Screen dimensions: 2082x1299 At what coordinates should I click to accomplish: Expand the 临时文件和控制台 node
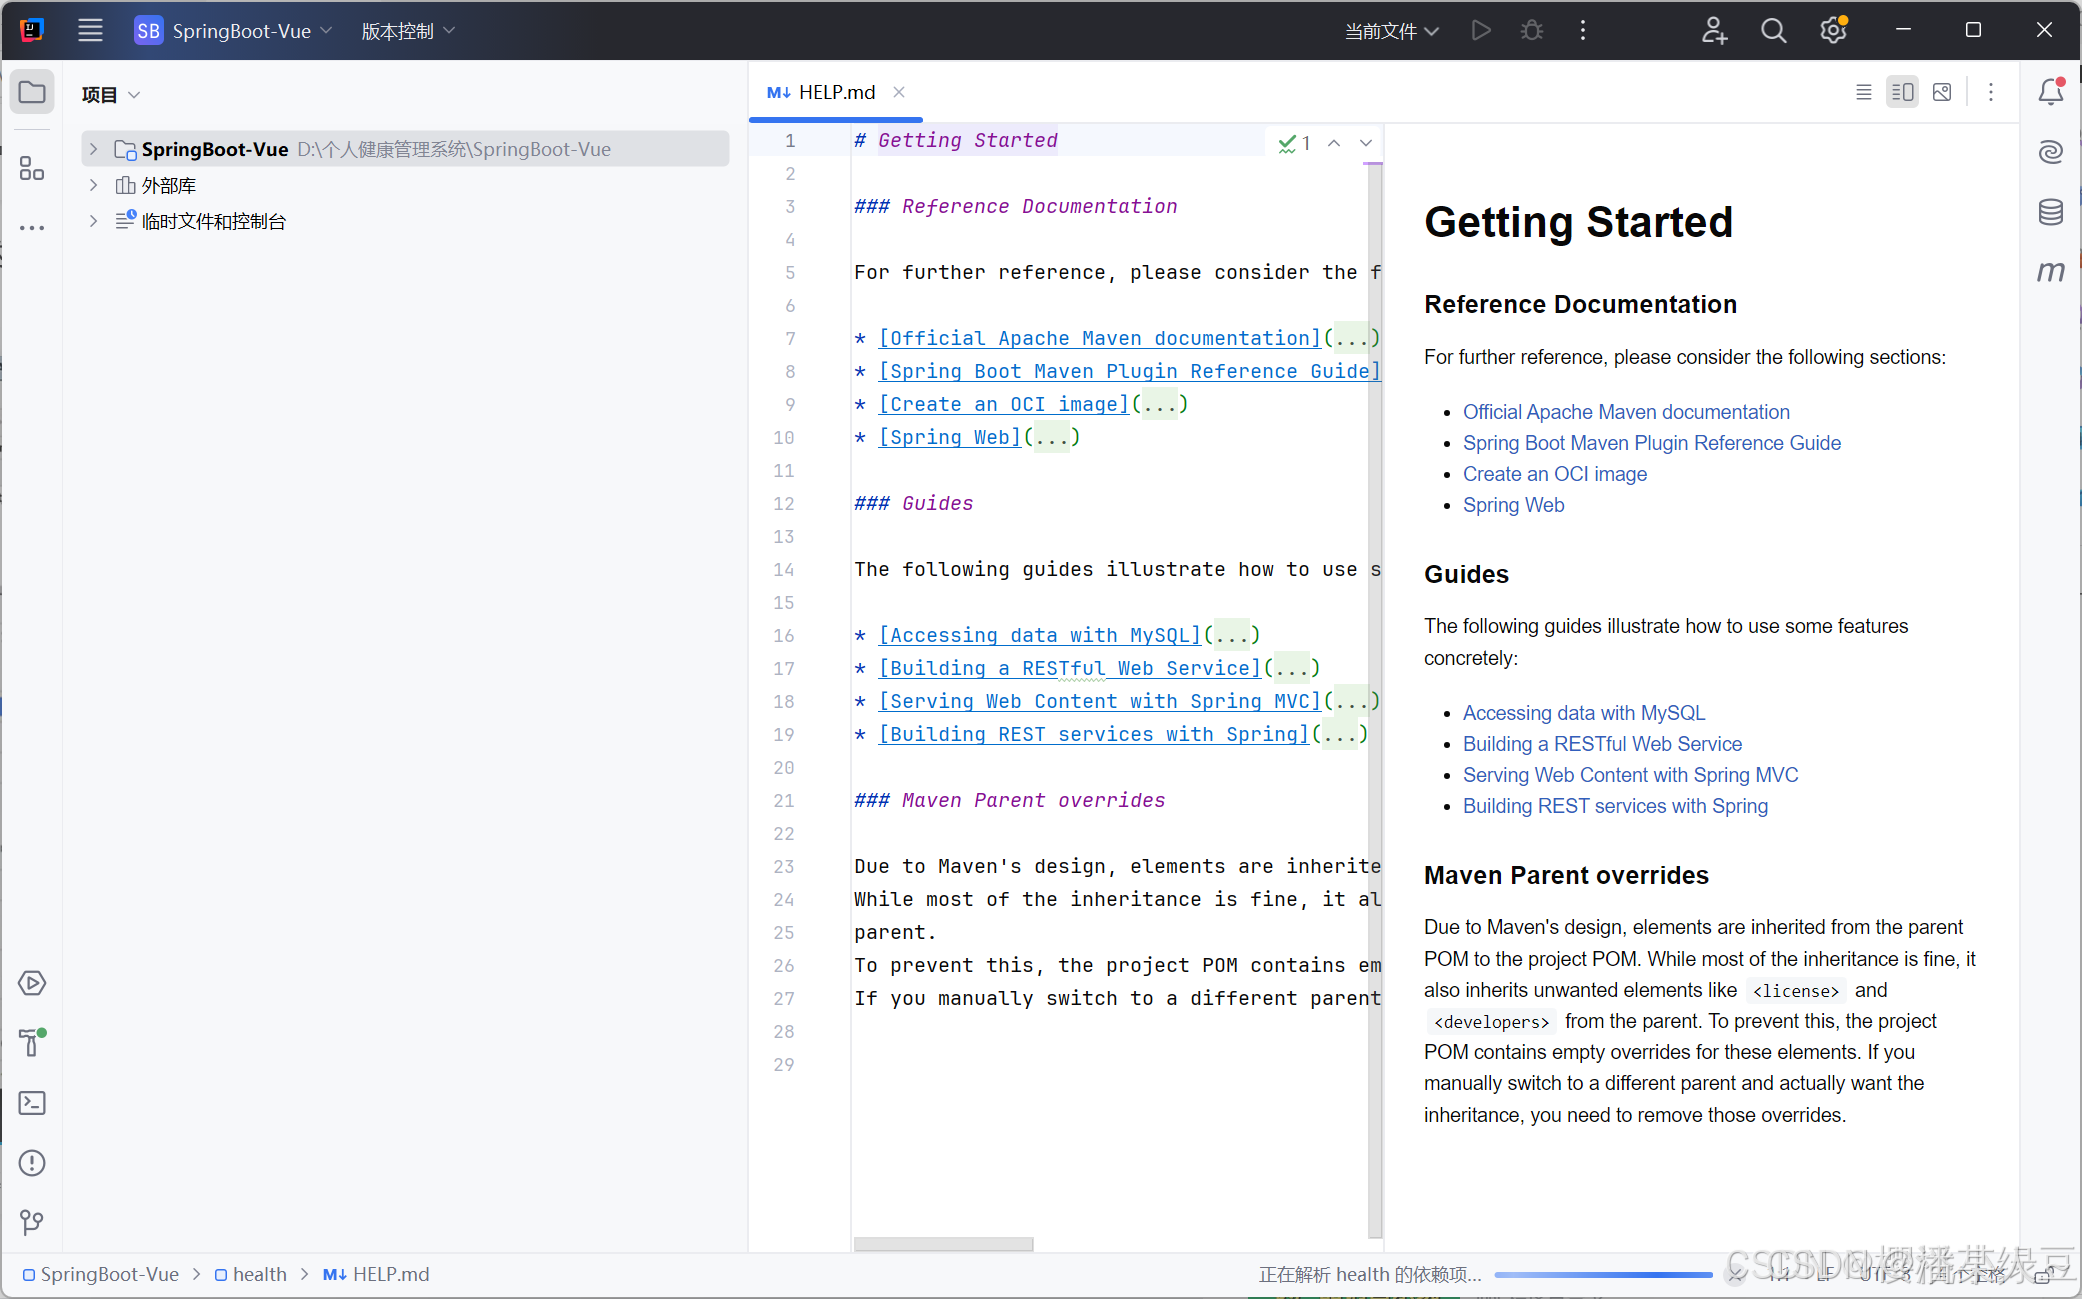93,221
